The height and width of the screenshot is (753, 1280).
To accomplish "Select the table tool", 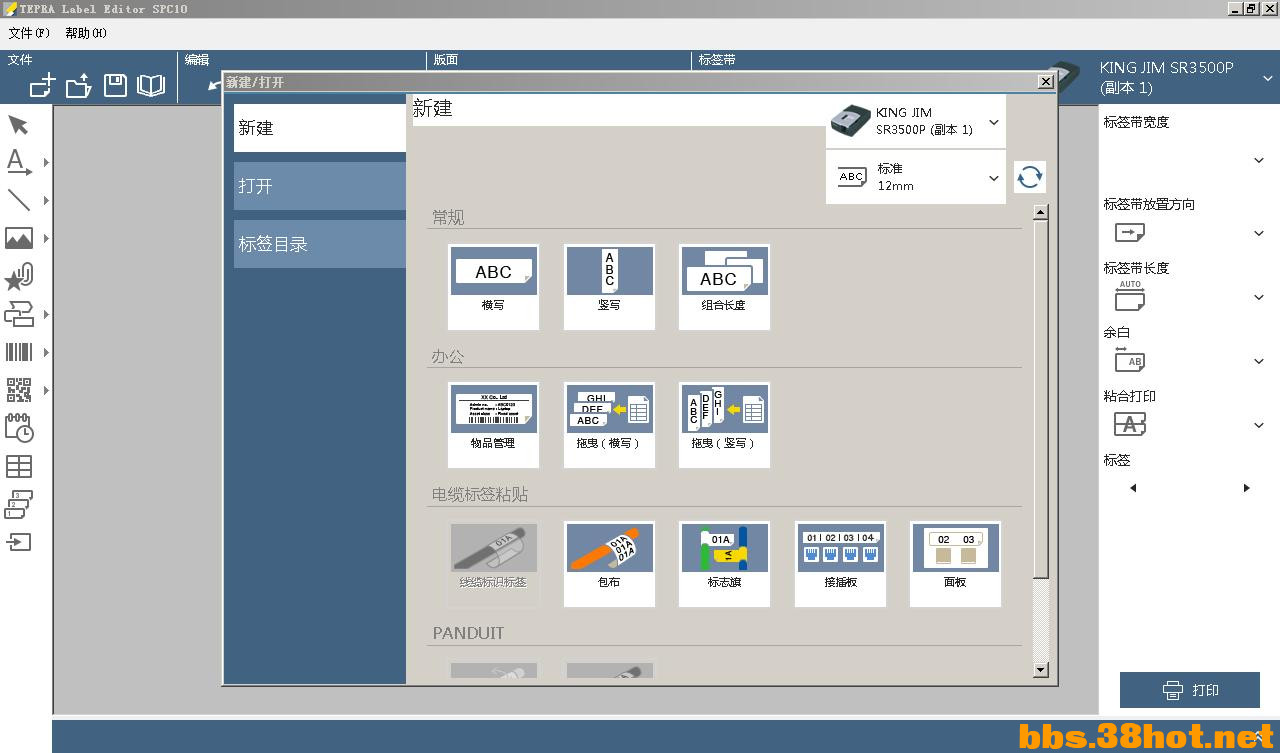I will (18, 466).
